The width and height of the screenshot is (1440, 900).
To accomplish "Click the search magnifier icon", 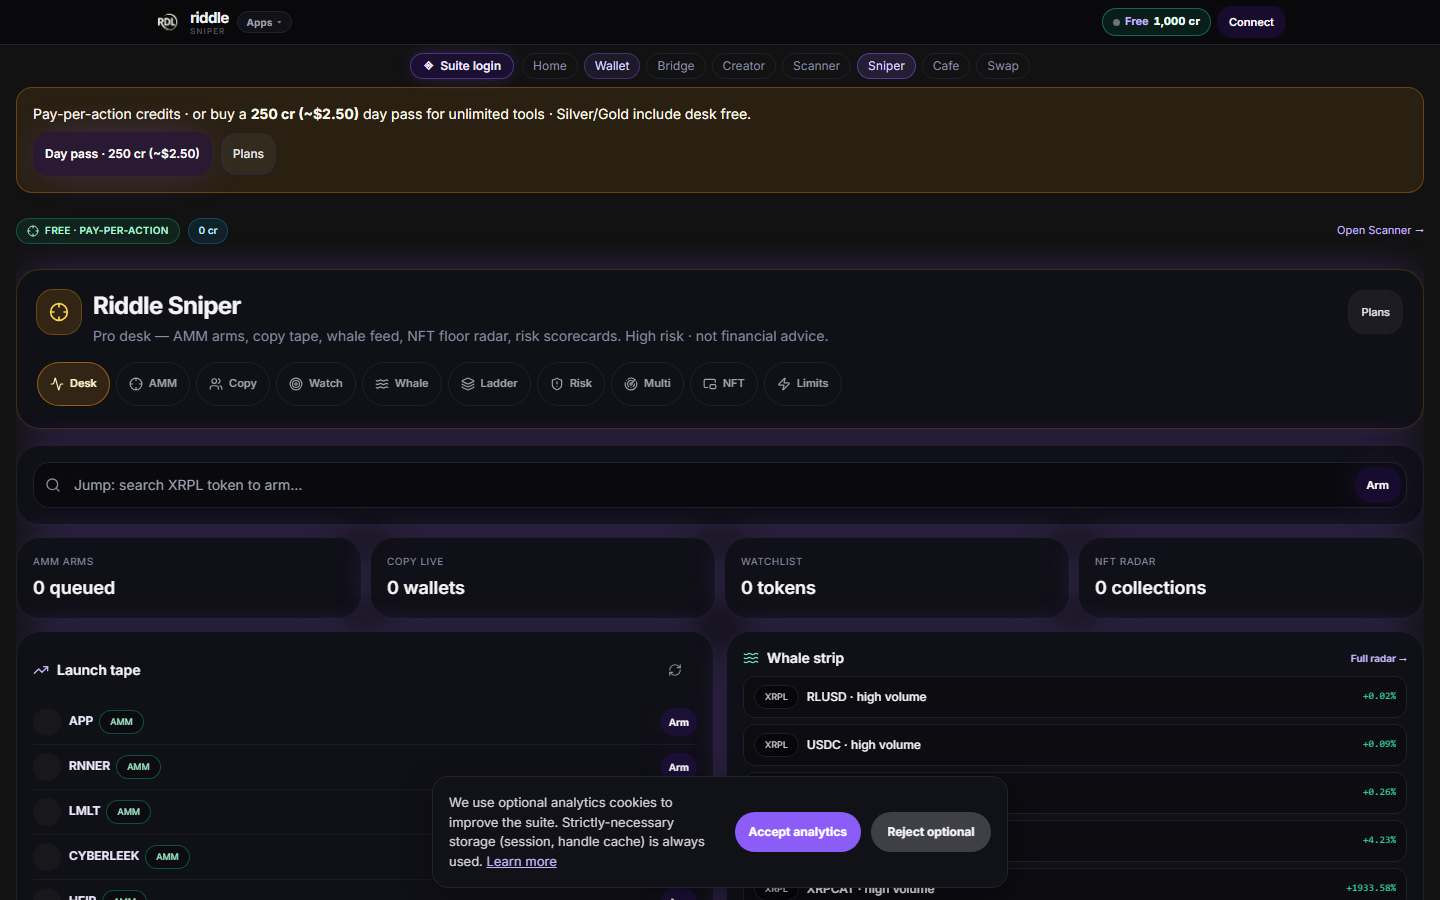I will [53, 485].
